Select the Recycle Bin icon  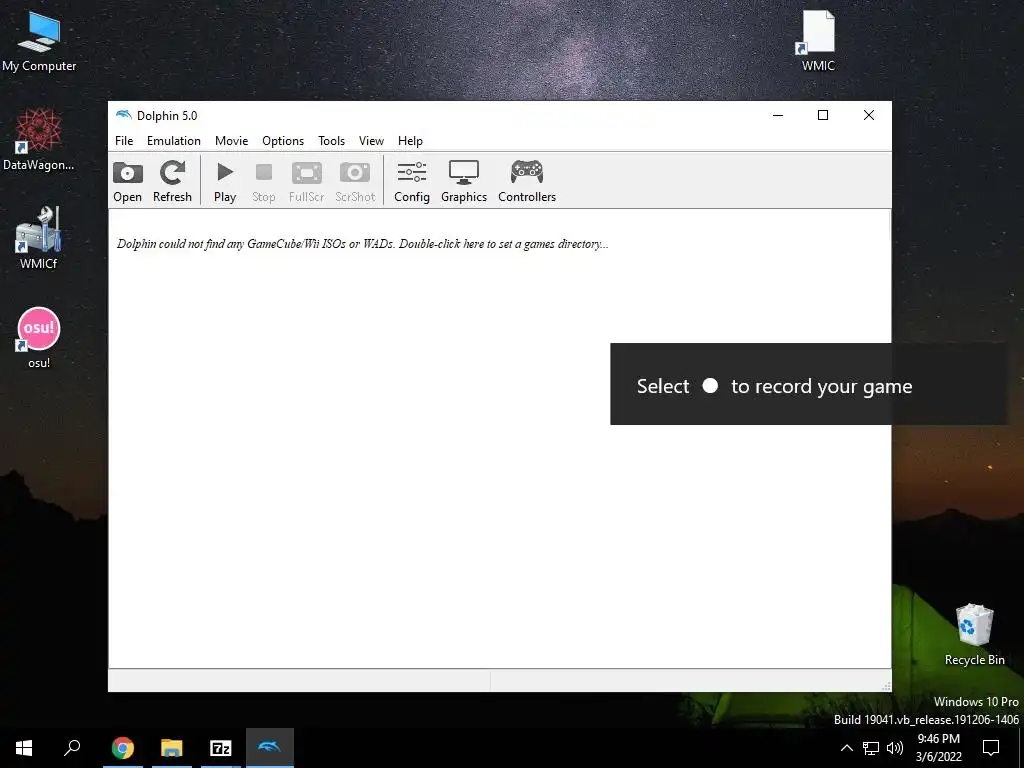click(x=974, y=635)
